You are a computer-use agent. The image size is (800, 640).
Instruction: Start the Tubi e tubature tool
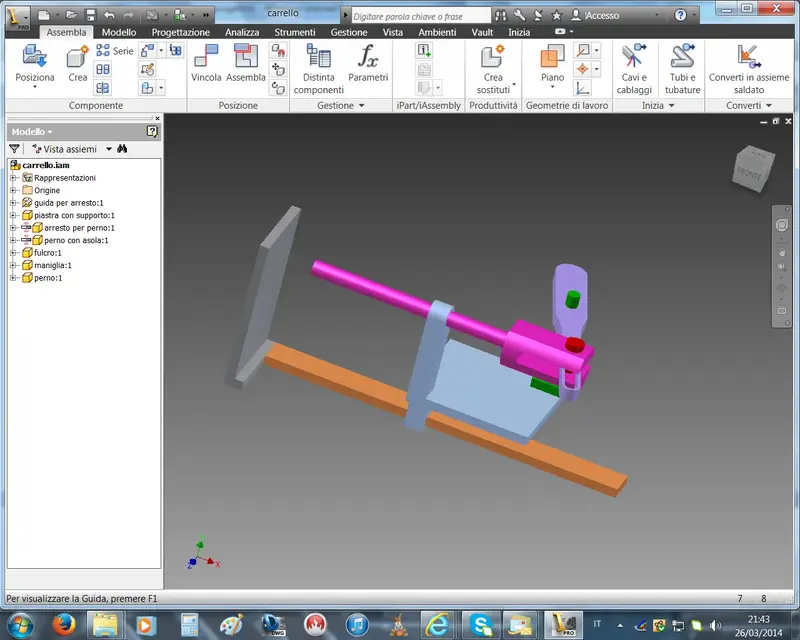[682, 69]
